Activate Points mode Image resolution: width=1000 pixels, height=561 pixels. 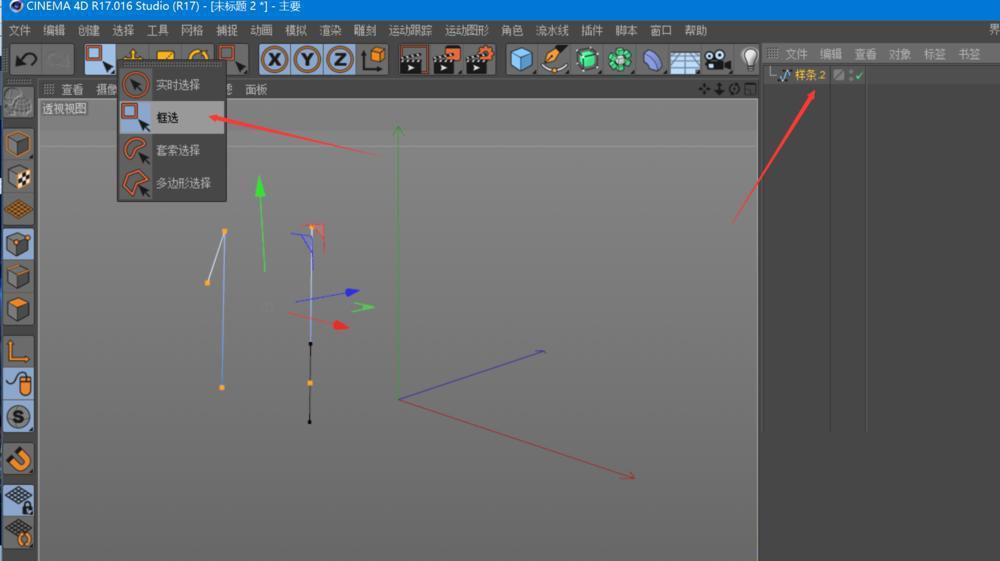pos(18,244)
